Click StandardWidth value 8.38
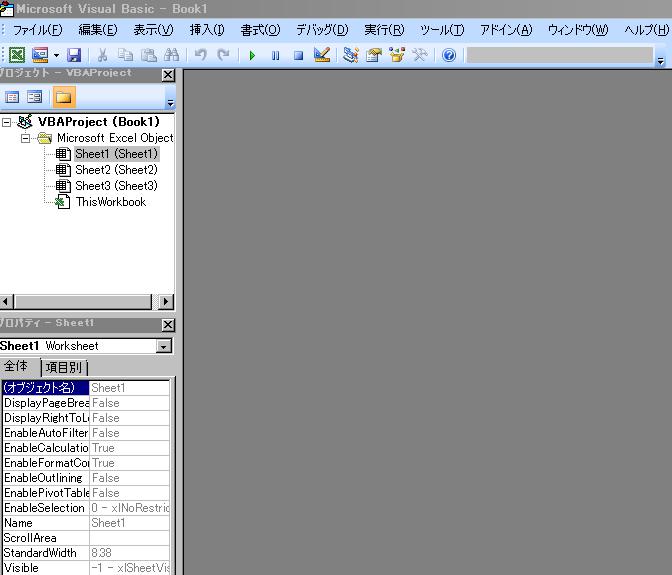Image resolution: width=672 pixels, height=575 pixels. click(x=129, y=553)
